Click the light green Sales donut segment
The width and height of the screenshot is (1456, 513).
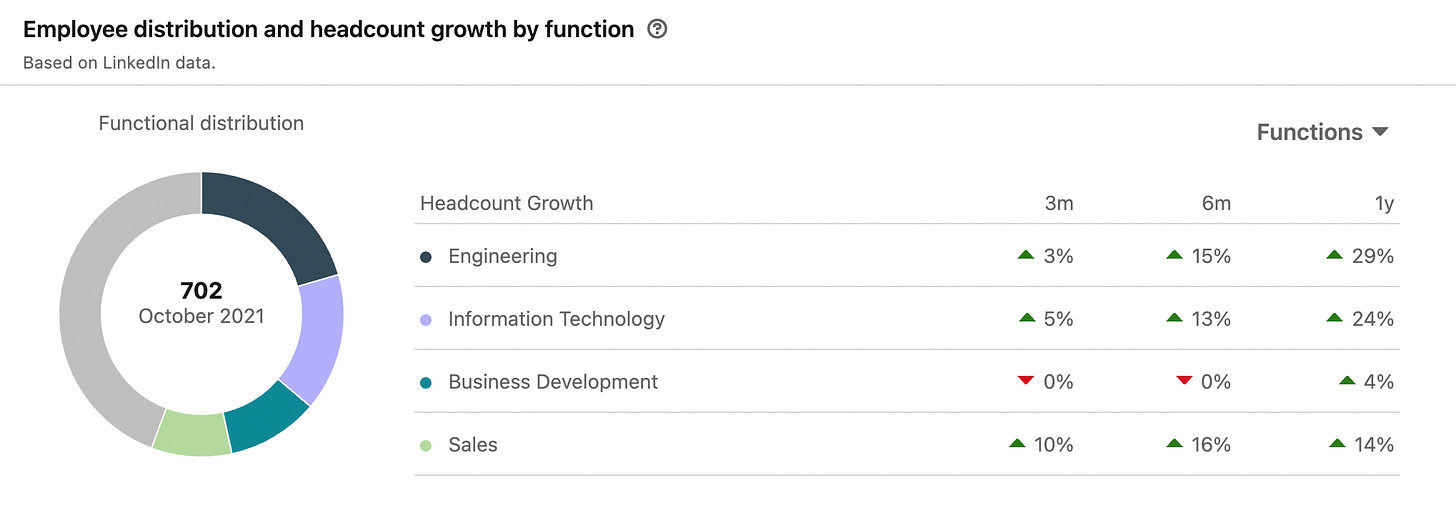192,435
